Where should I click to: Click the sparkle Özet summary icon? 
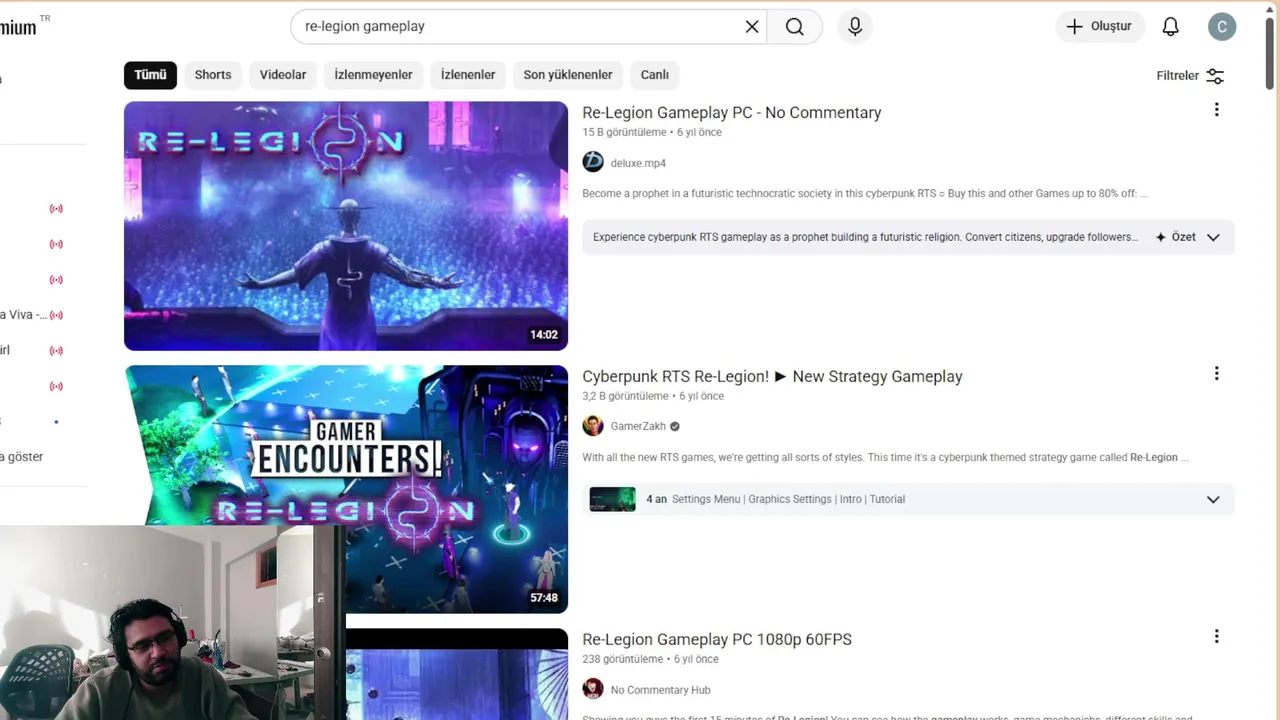click(1161, 238)
